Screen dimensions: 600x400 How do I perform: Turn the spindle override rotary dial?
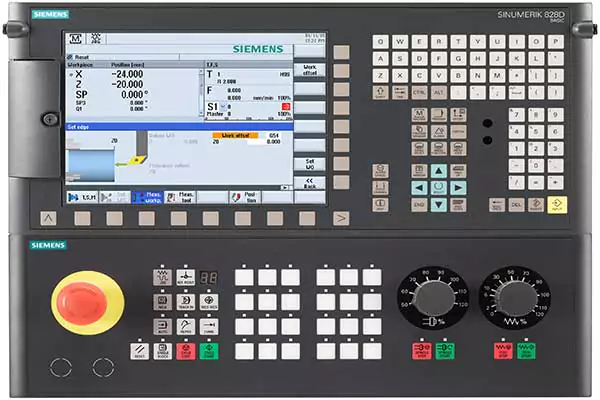pos(433,298)
